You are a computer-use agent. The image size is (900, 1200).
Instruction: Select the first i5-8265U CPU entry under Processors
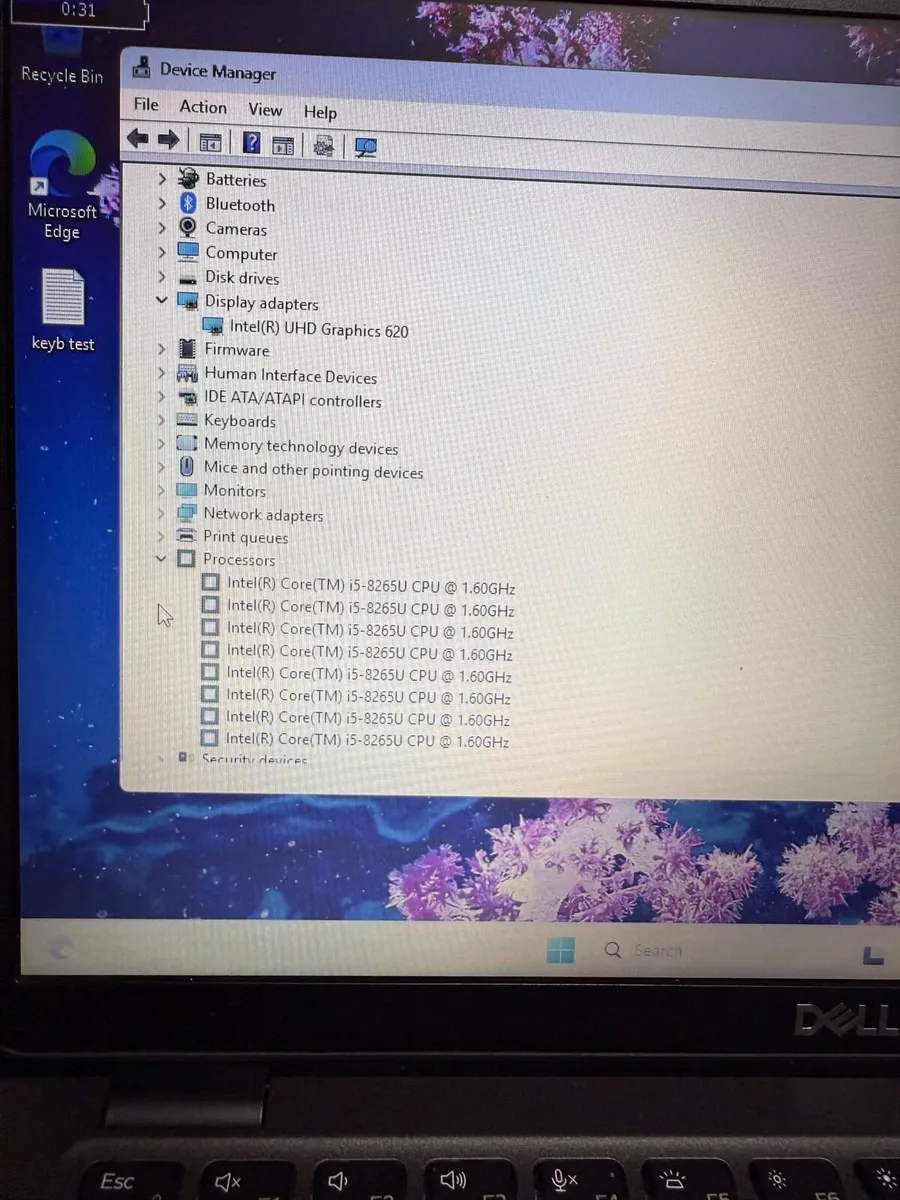click(371, 587)
